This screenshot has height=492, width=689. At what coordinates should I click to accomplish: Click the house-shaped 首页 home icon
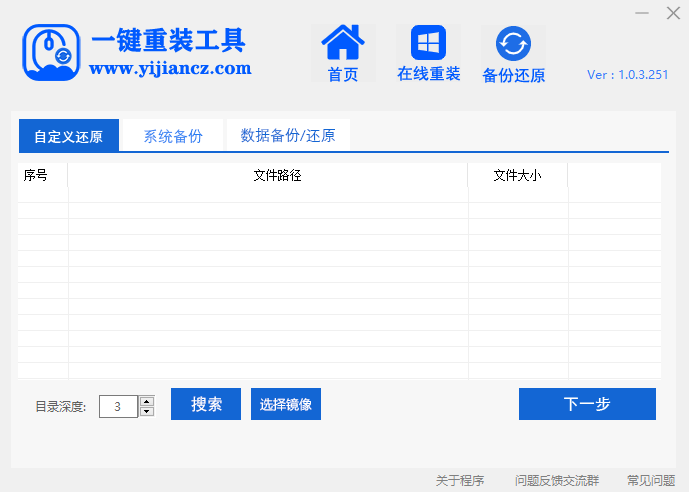(343, 44)
